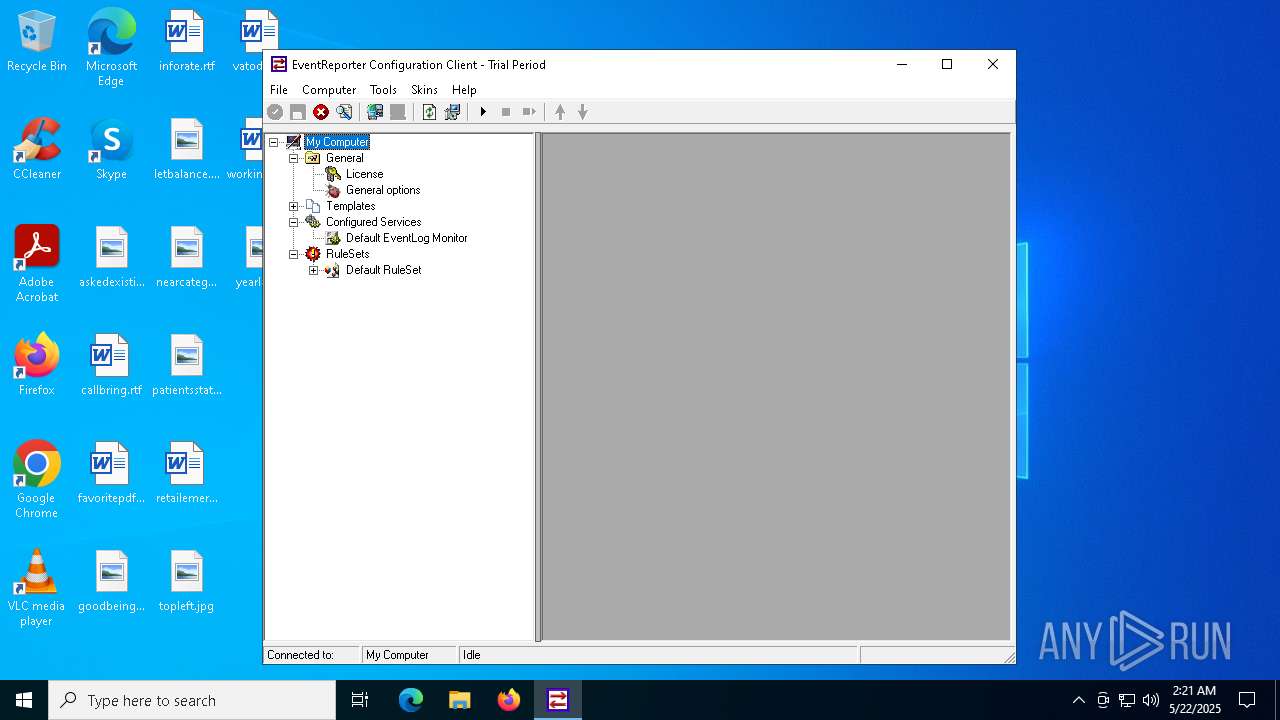Open the Recycle Bin desktop icon
The height and width of the screenshot is (720, 1280).
[x=37, y=43]
